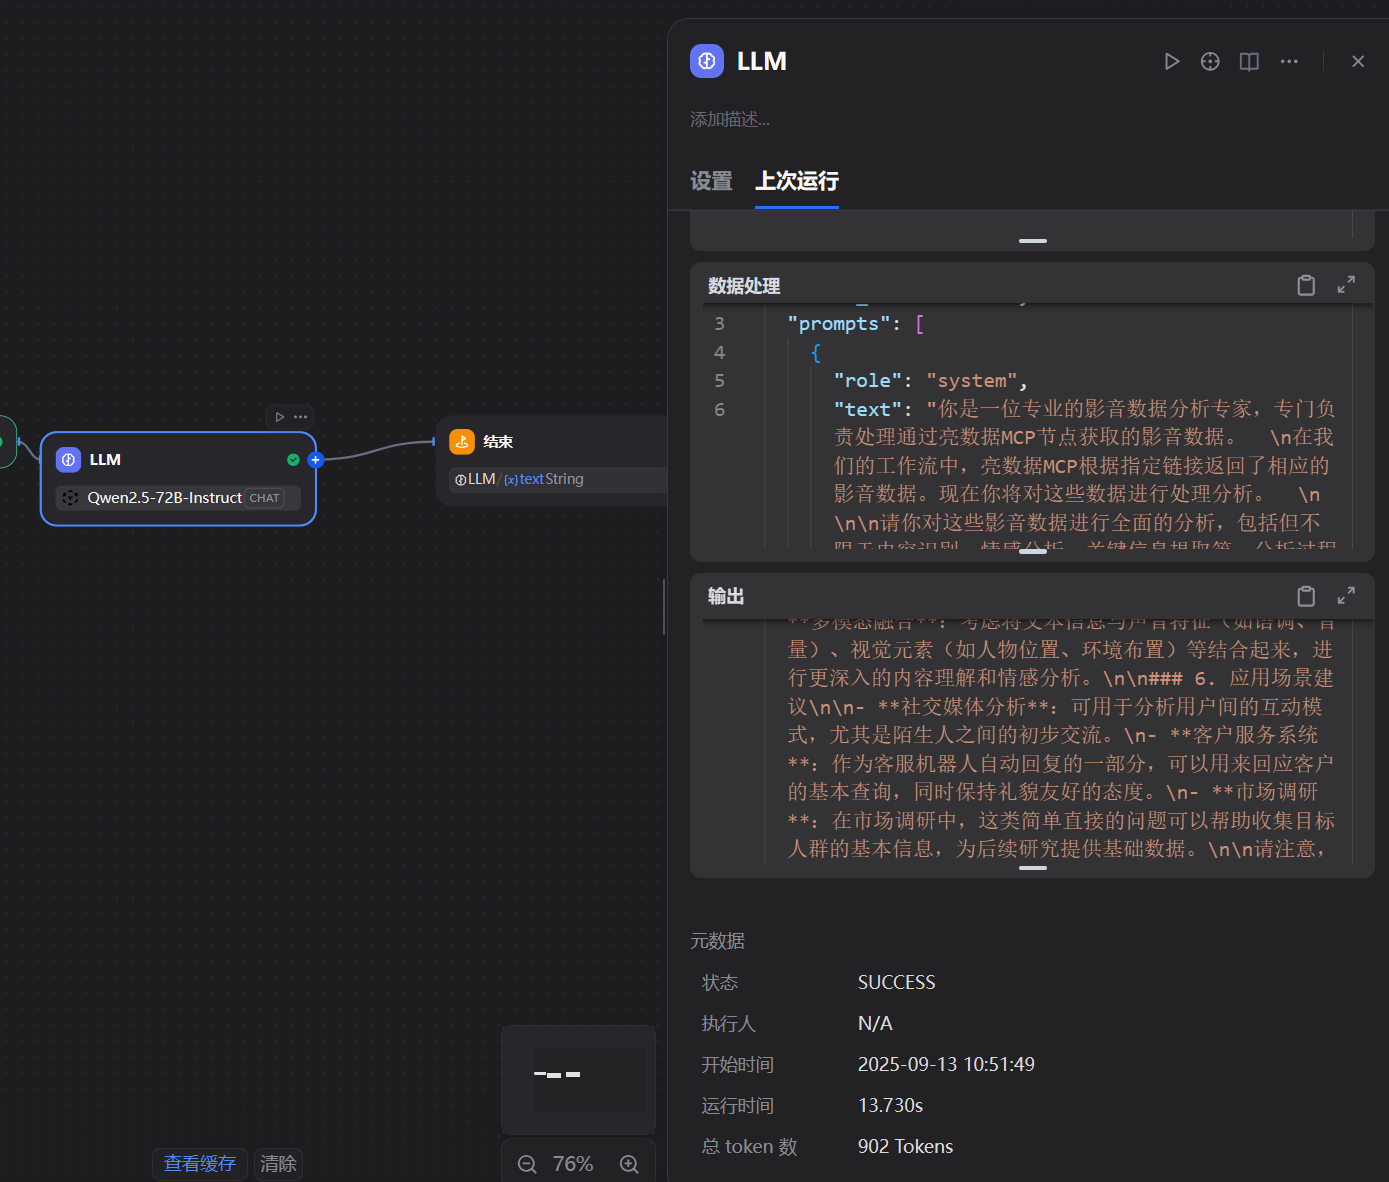1389x1182 pixels.
Task: Click the 输出 section title
Action: coord(726,597)
